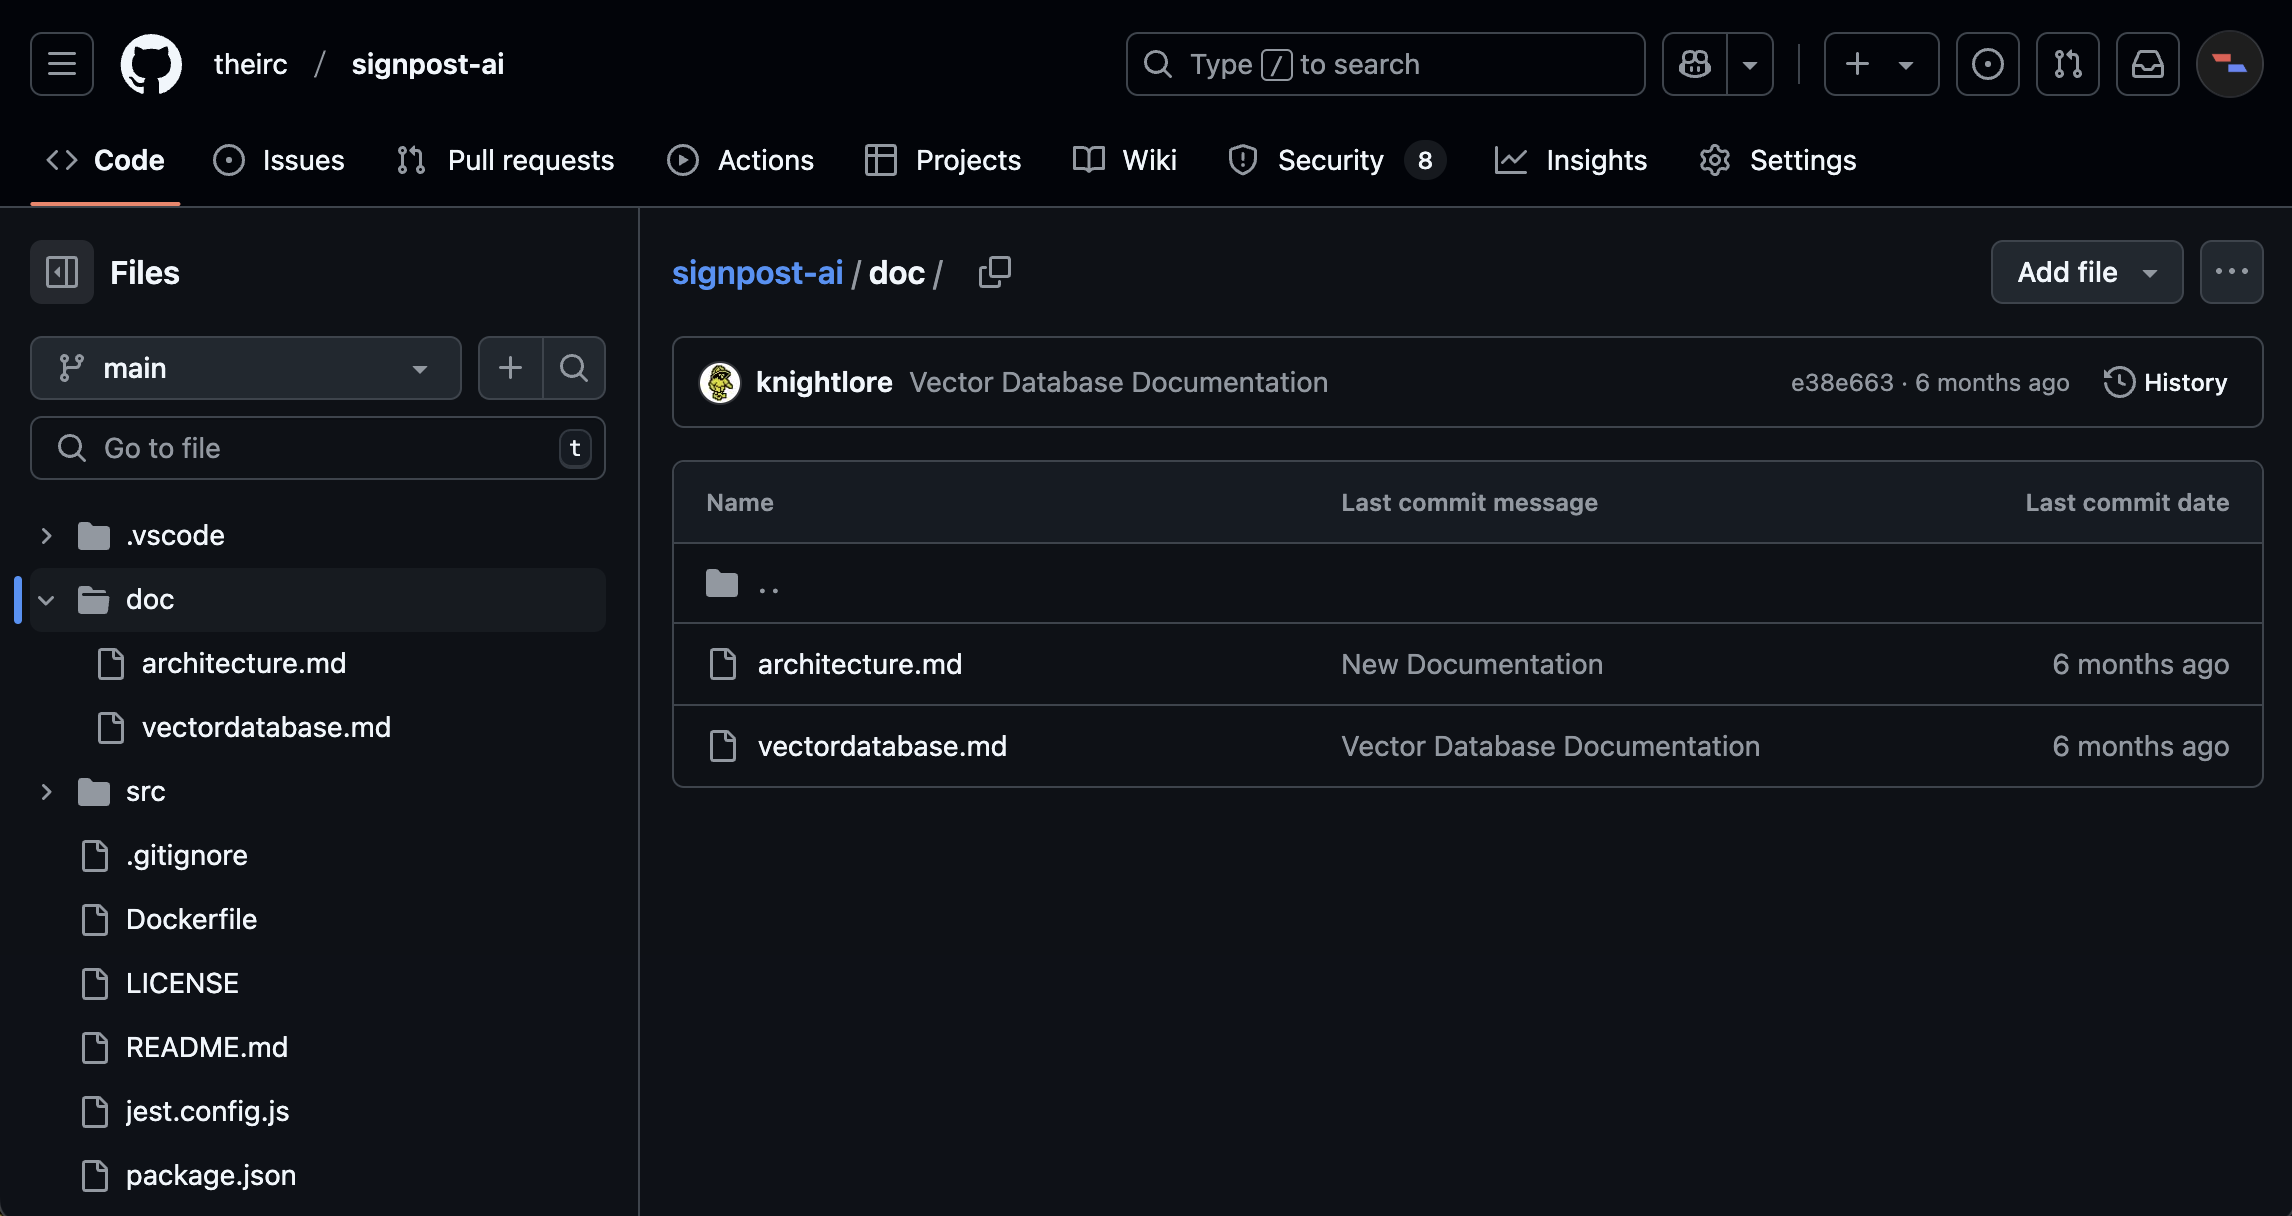Switch to the Insights tab
Viewport: 2292px width, 1216px height.
point(1595,160)
